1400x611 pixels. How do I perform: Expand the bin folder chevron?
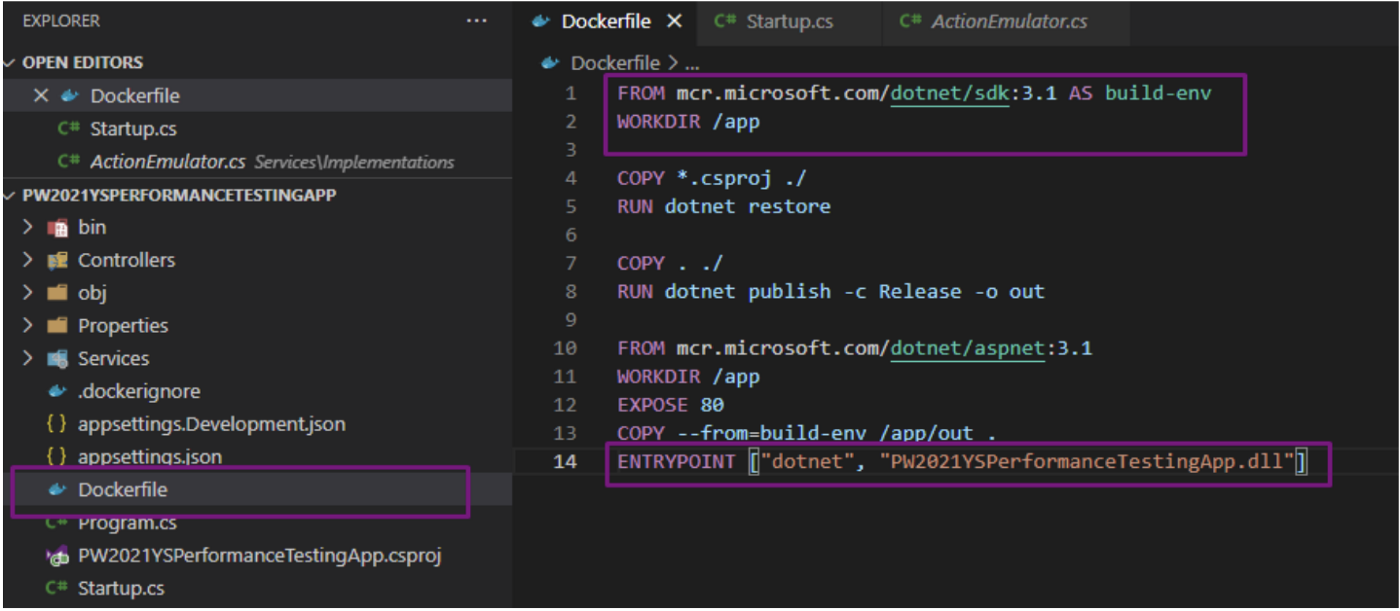click(28, 227)
